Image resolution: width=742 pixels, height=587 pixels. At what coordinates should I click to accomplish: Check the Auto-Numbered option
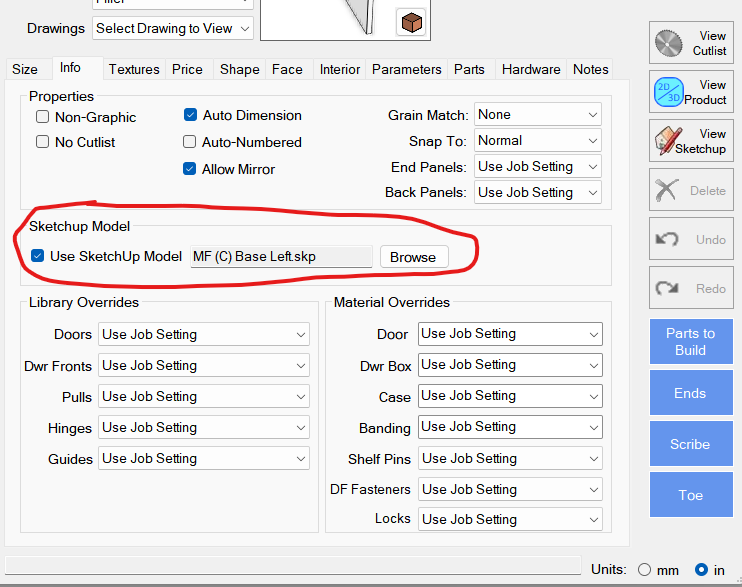[x=189, y=142]
